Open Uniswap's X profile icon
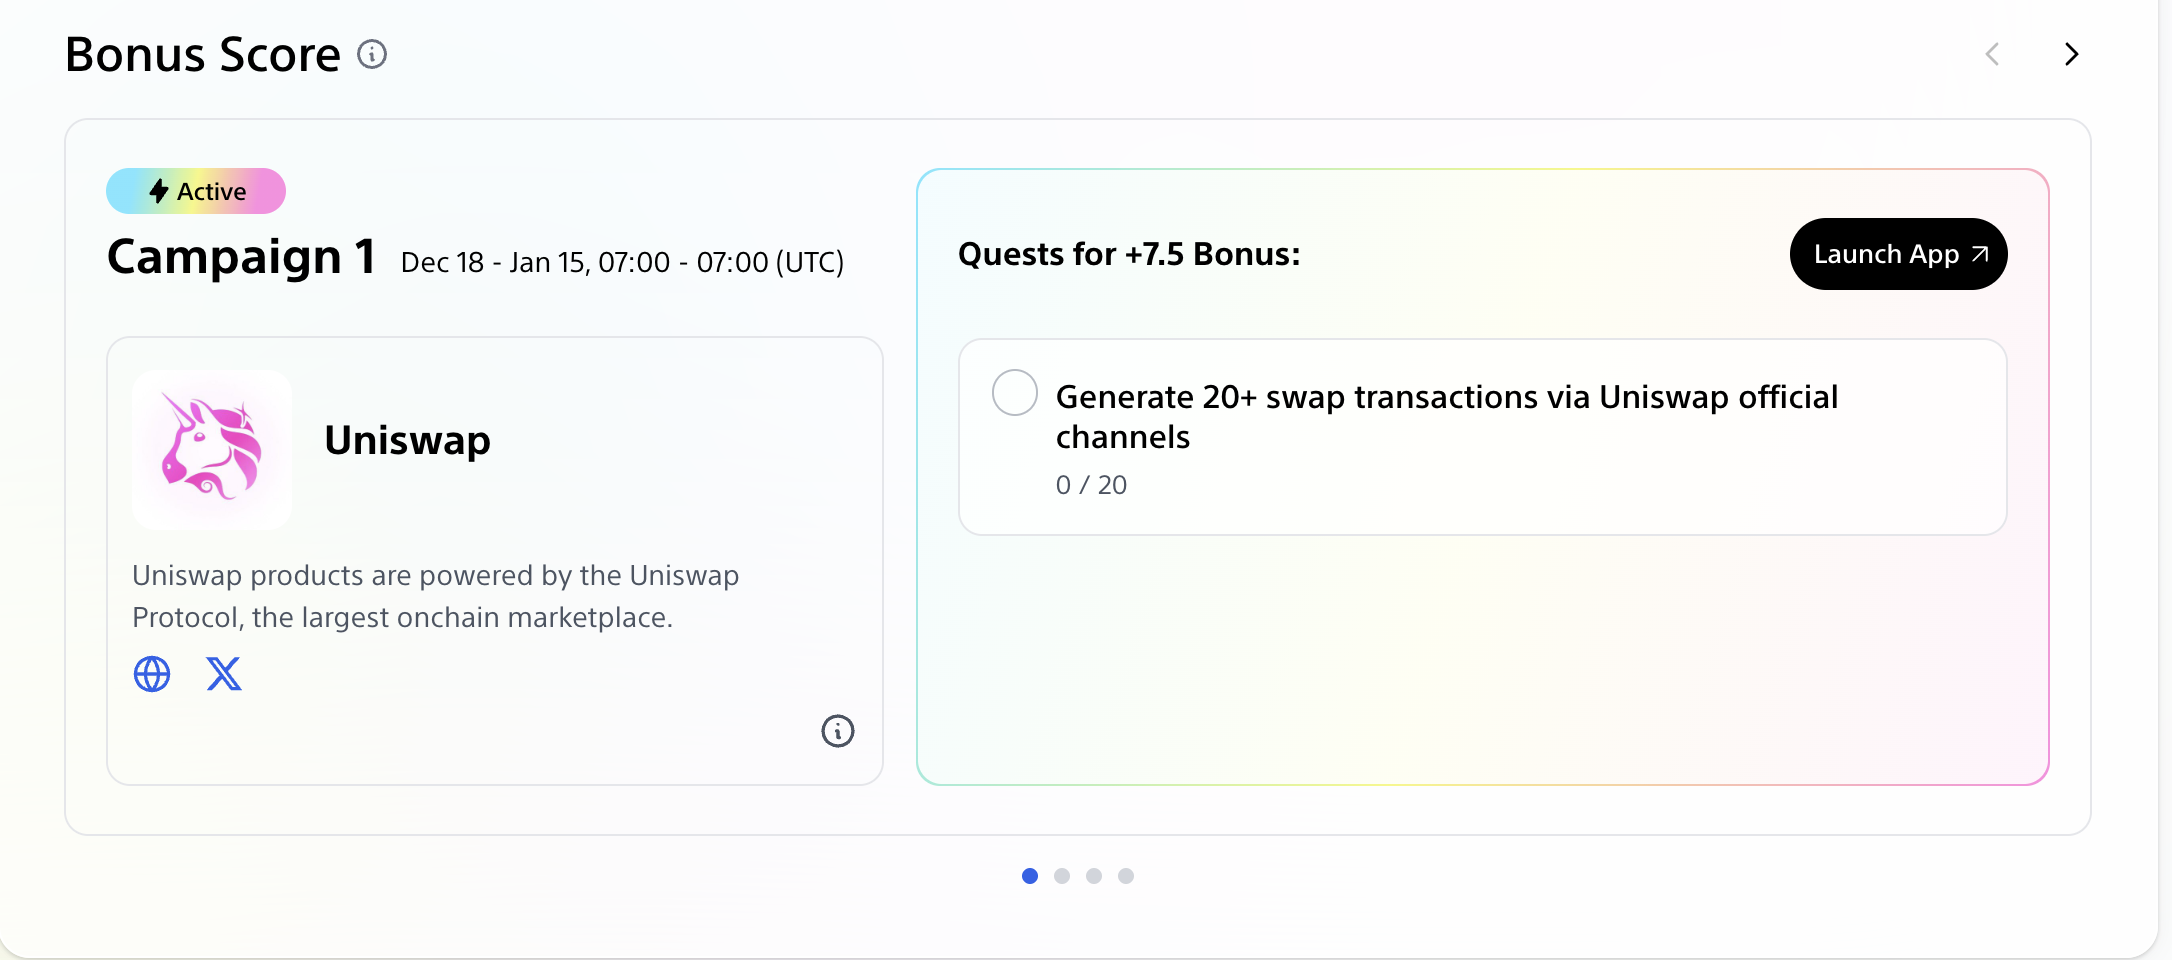Image resolution: width=2172 pixels, height=960 pixels. (x=224, y=674)
